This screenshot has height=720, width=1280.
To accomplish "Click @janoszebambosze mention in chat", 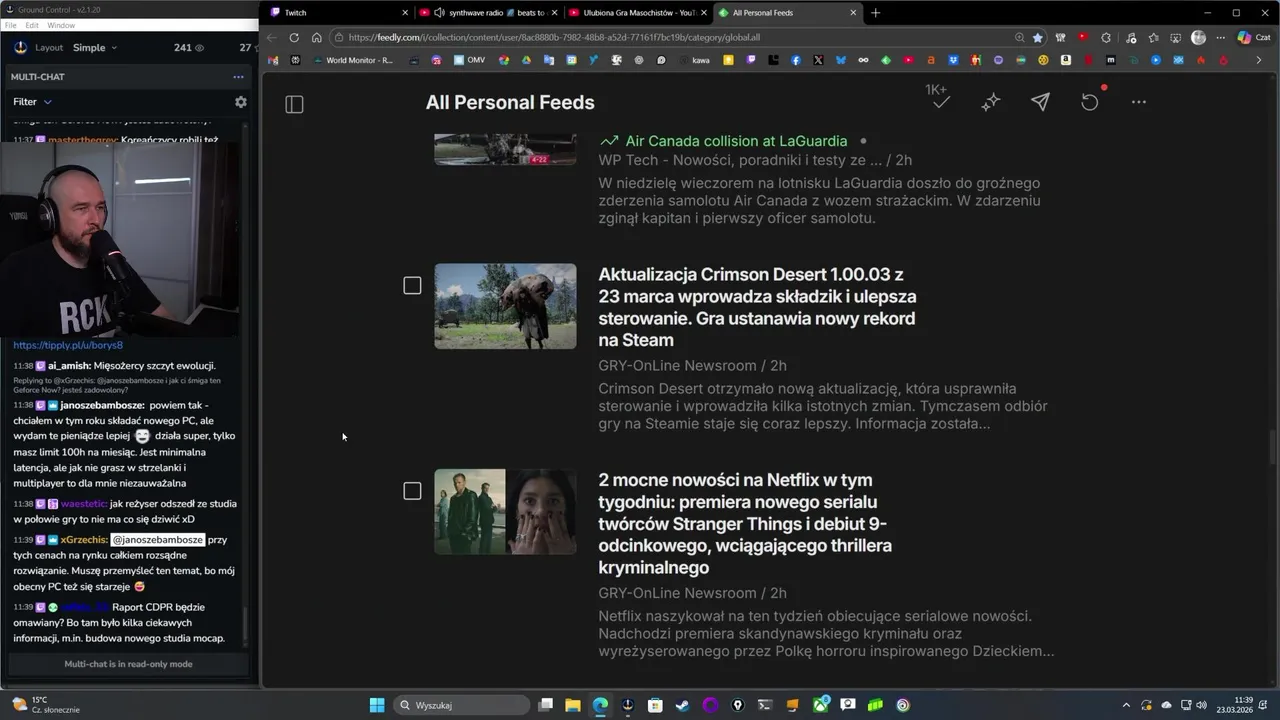I will 158,540.
